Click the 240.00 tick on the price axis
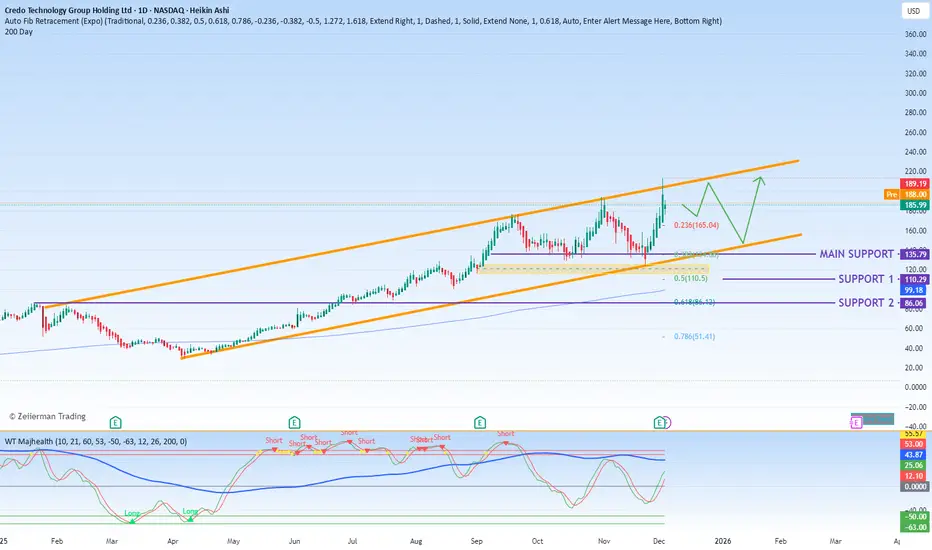This screenshot has height=550, width=932. (915, 152)
